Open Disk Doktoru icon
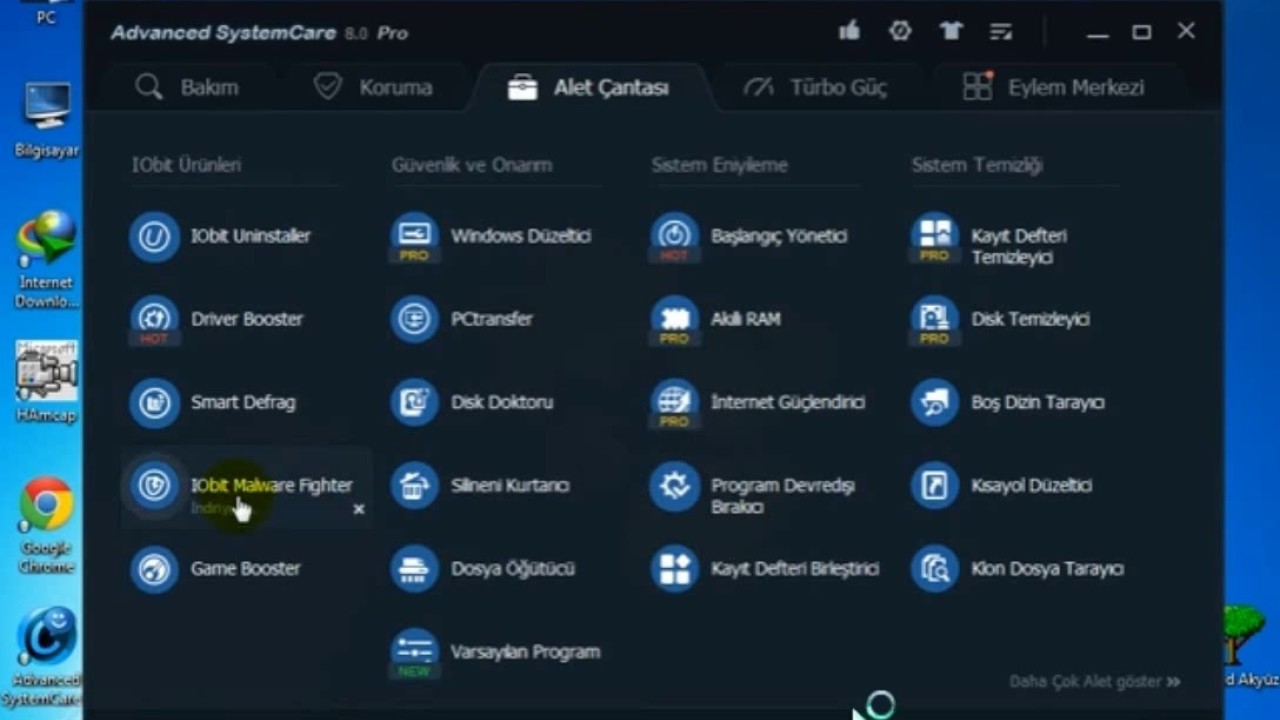This screenshot has height=720, width=1280. click(x=414, y=403)
